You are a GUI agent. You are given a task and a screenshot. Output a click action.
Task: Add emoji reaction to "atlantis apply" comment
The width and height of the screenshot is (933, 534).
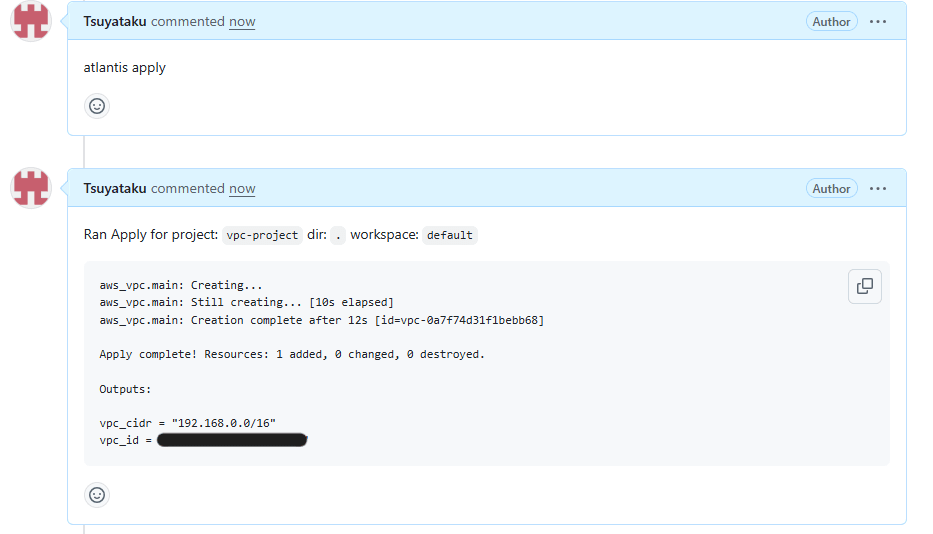point(97,106)
